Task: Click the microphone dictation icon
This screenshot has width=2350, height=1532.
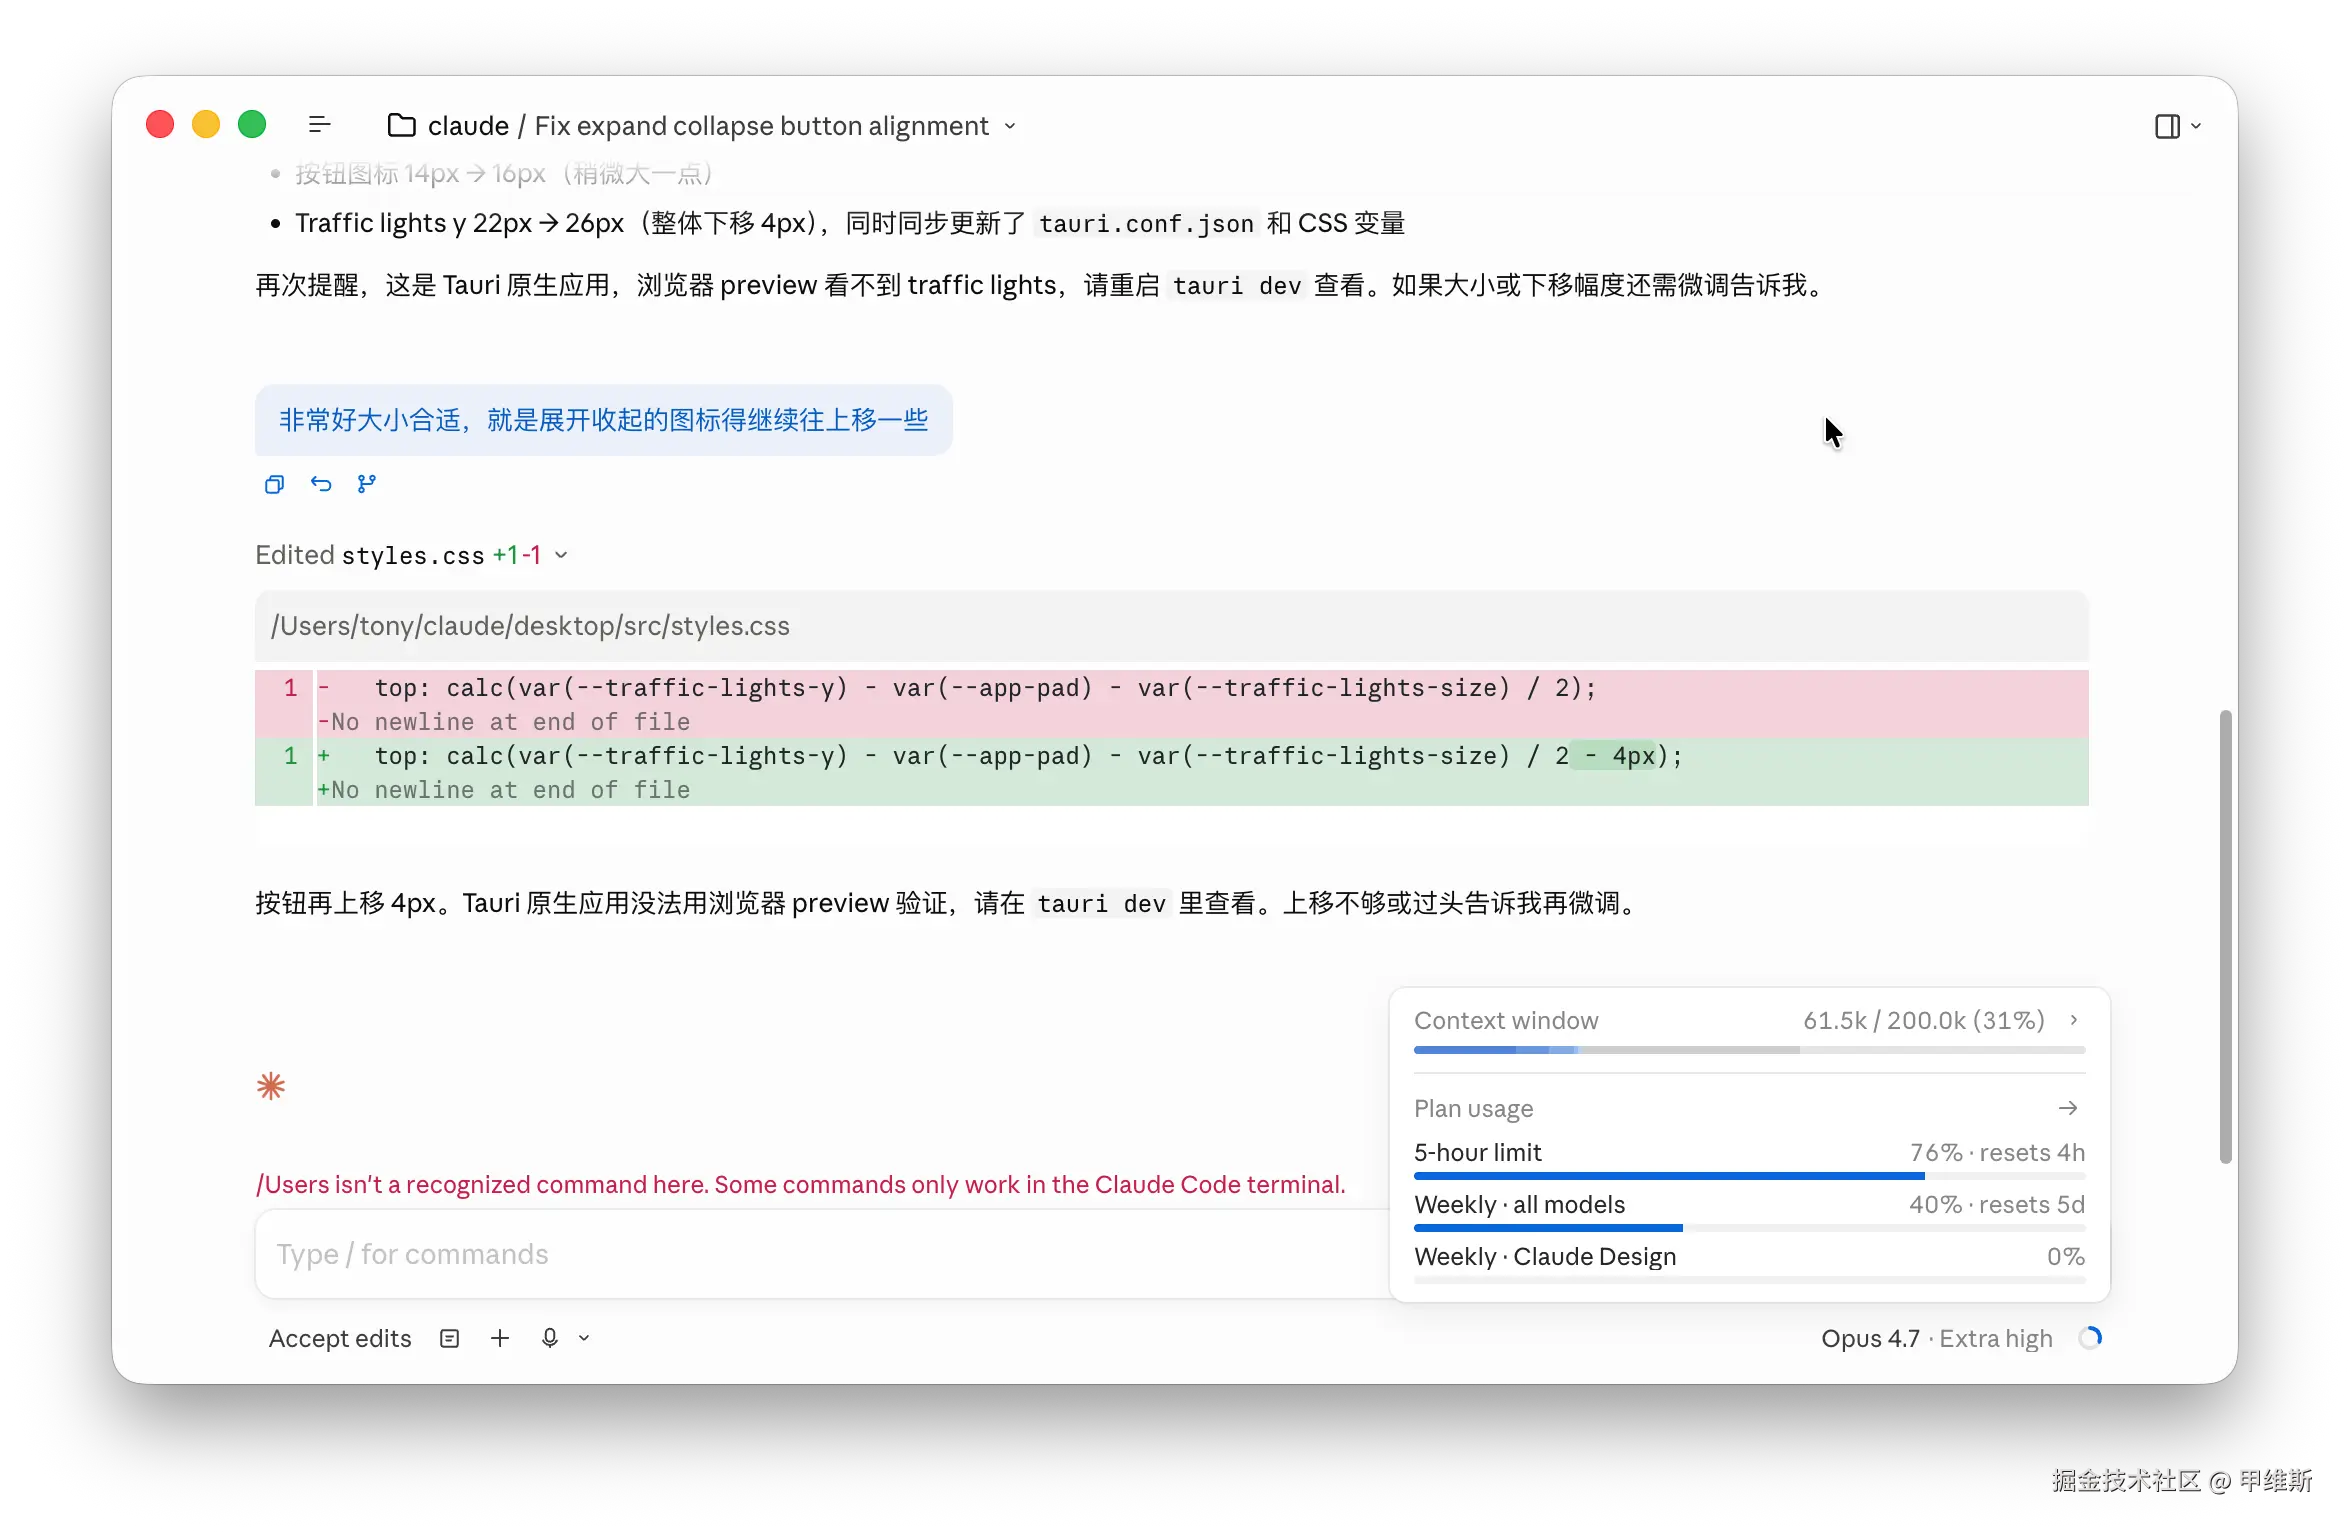Action: point(549,1338)
